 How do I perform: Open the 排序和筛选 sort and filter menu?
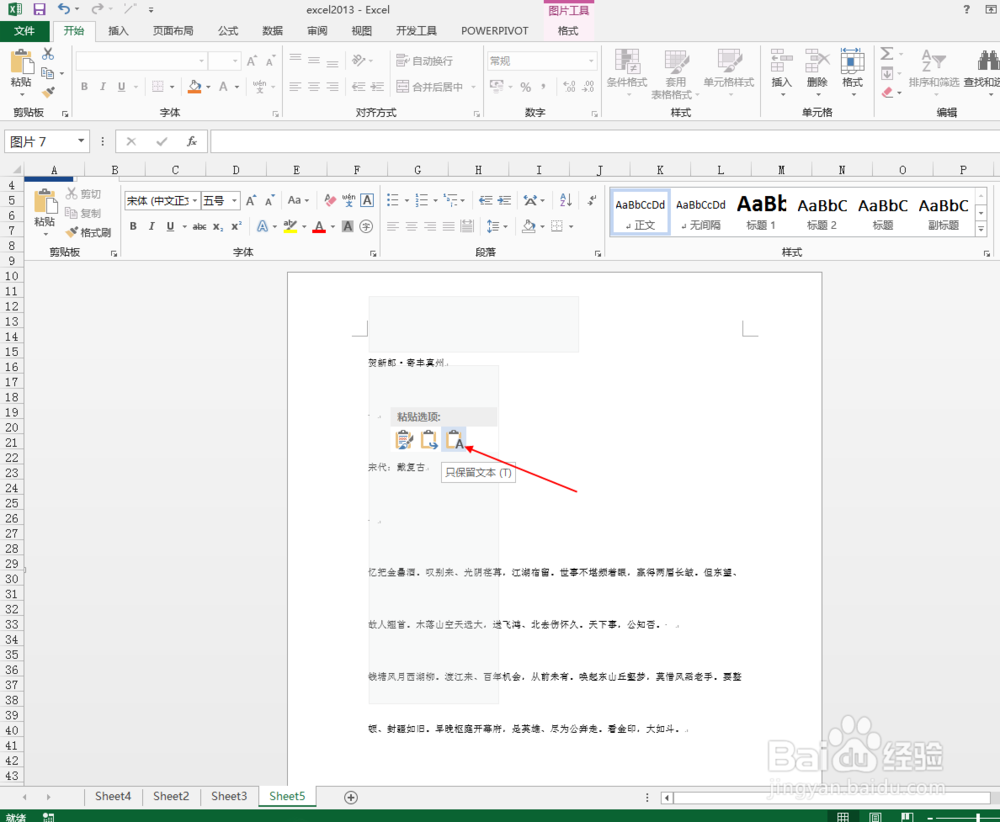[x=934, y=72]
